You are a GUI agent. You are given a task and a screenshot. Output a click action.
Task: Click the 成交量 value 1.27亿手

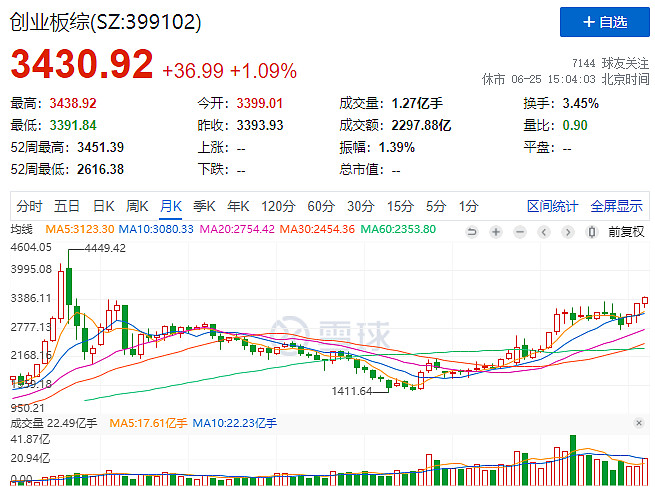(x=417, y=103)
